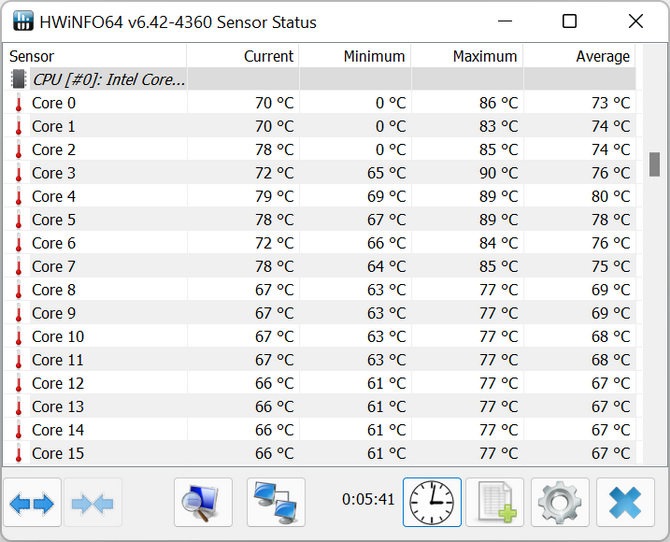Click the Minimum column header
Screen dimensions: 670x542
click(355, 56)
